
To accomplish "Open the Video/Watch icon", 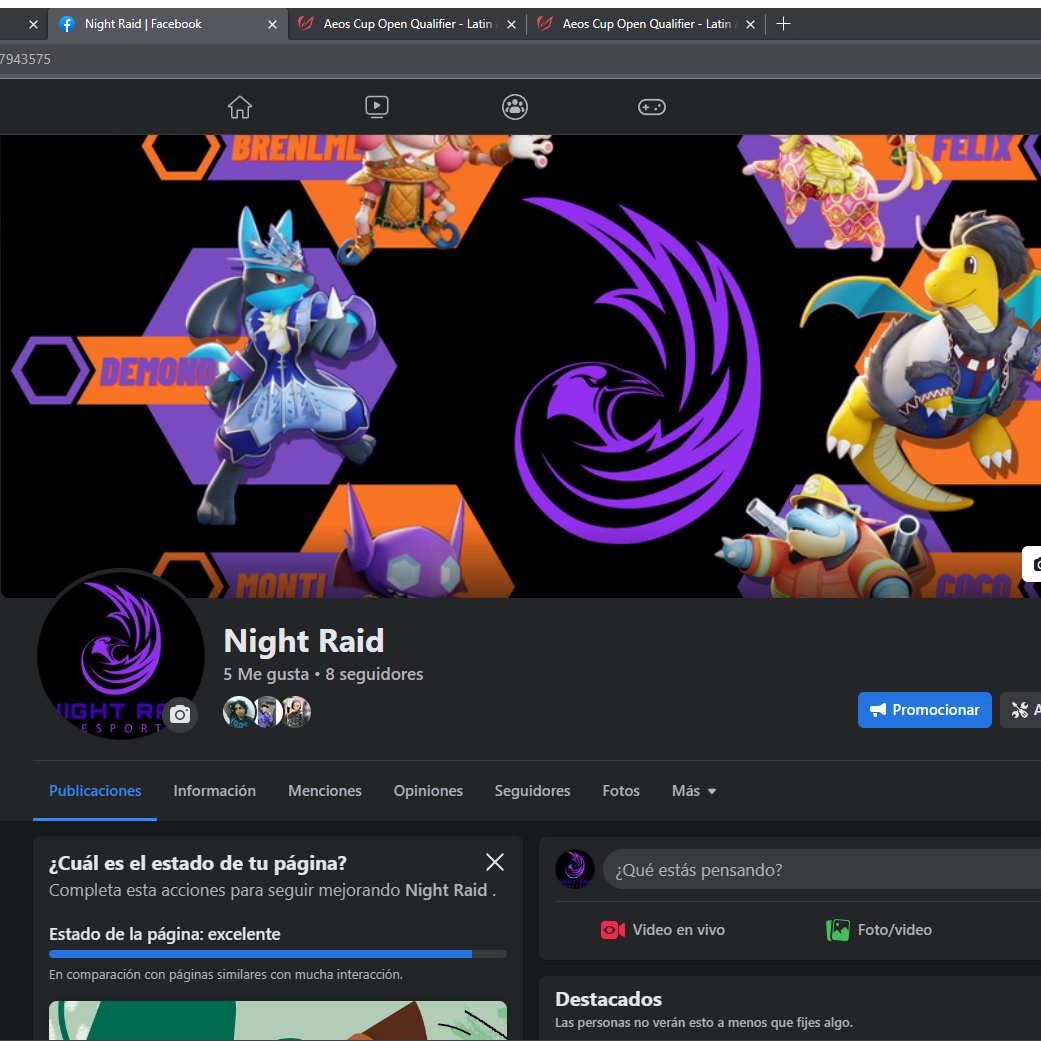I will click(377, 107).
